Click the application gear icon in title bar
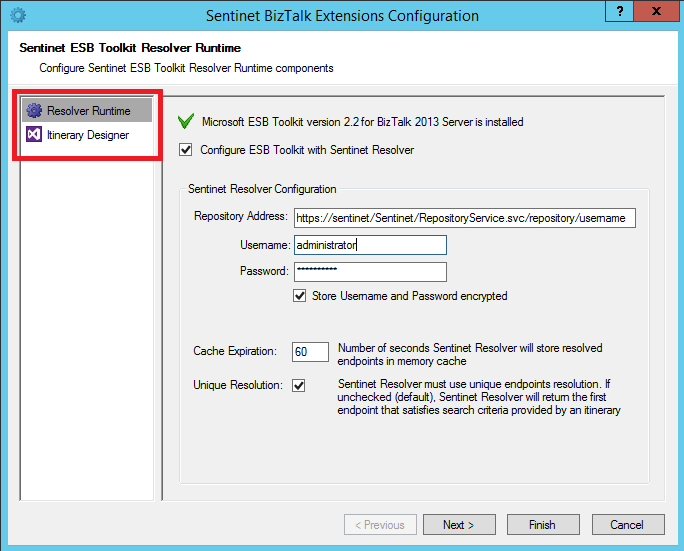The width and height of the screenshot is (684, 551). (17, 16)
